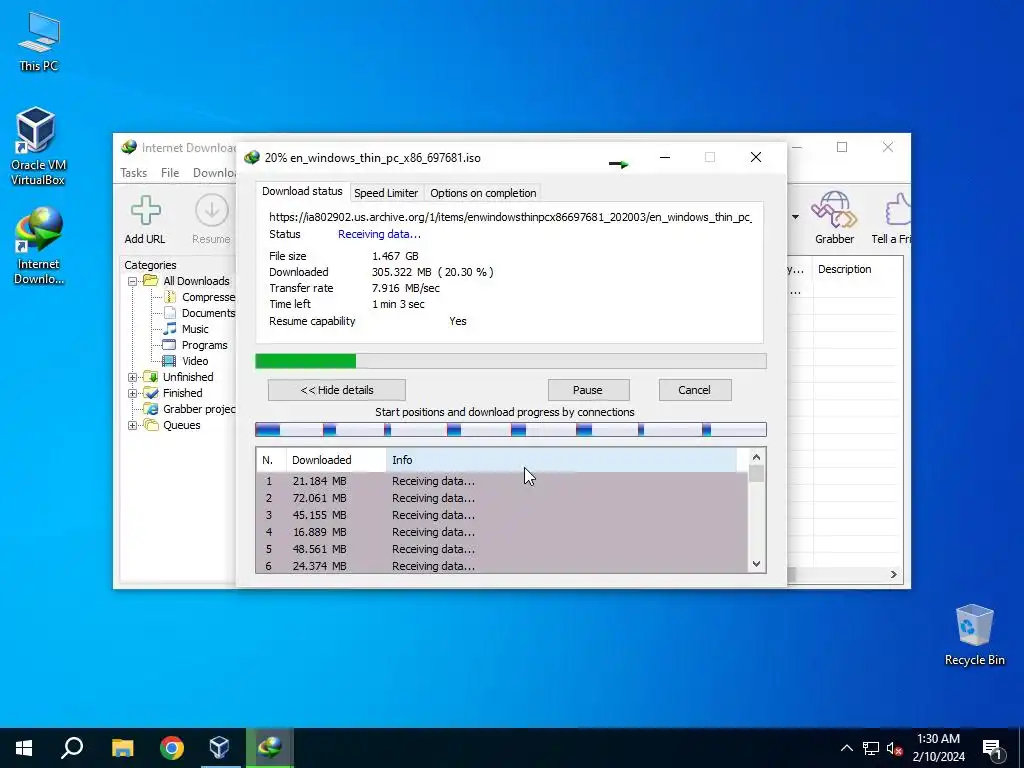Open This PC desktop icon

point(39,41)
